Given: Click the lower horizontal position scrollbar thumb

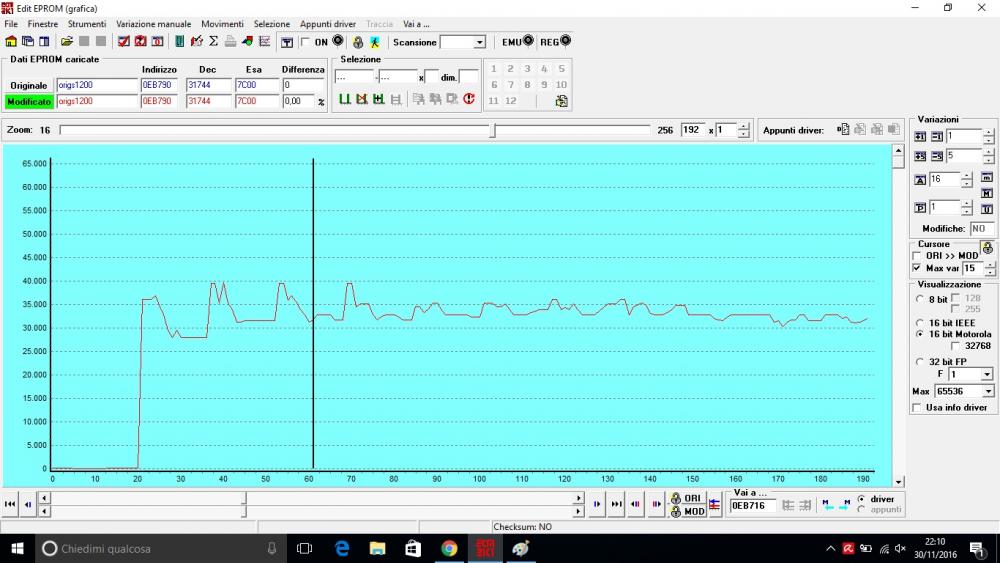Looking at the screenshot, I should coord(244,511).
